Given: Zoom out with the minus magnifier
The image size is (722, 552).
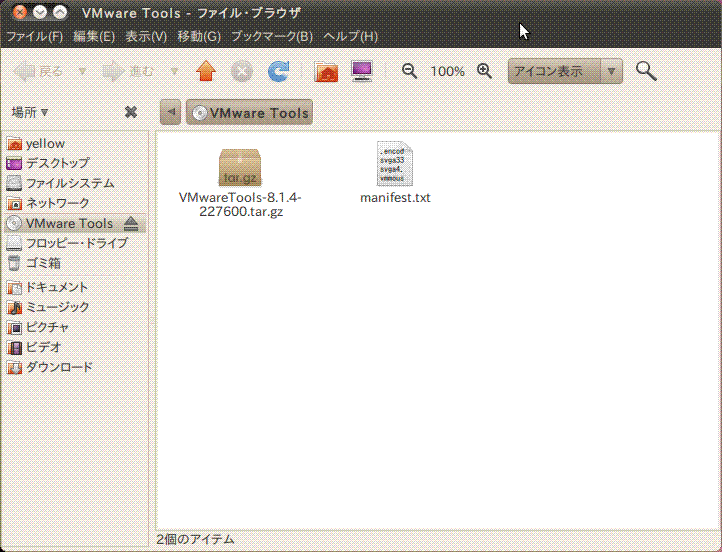Looking at the screenshot, I should point(409,71).
